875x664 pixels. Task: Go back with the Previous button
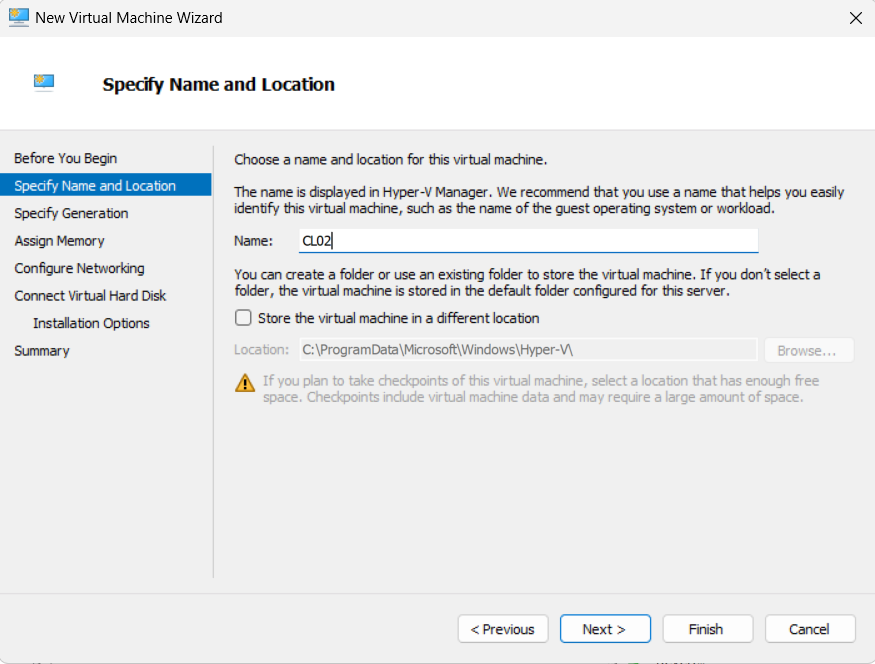click(503, 629)
